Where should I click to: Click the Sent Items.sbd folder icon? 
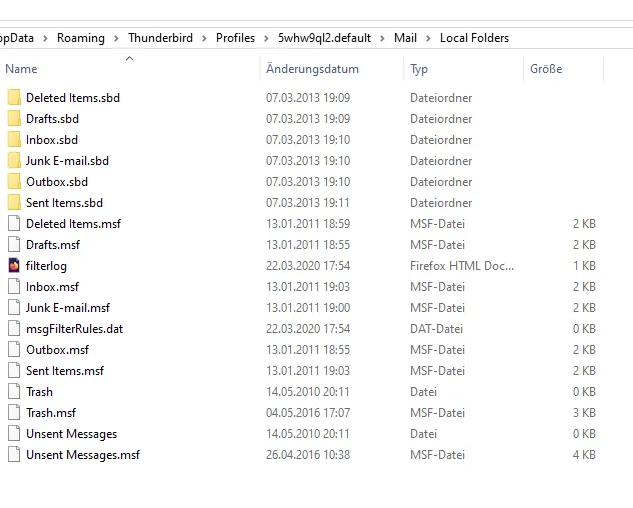(x=14, y=203)
